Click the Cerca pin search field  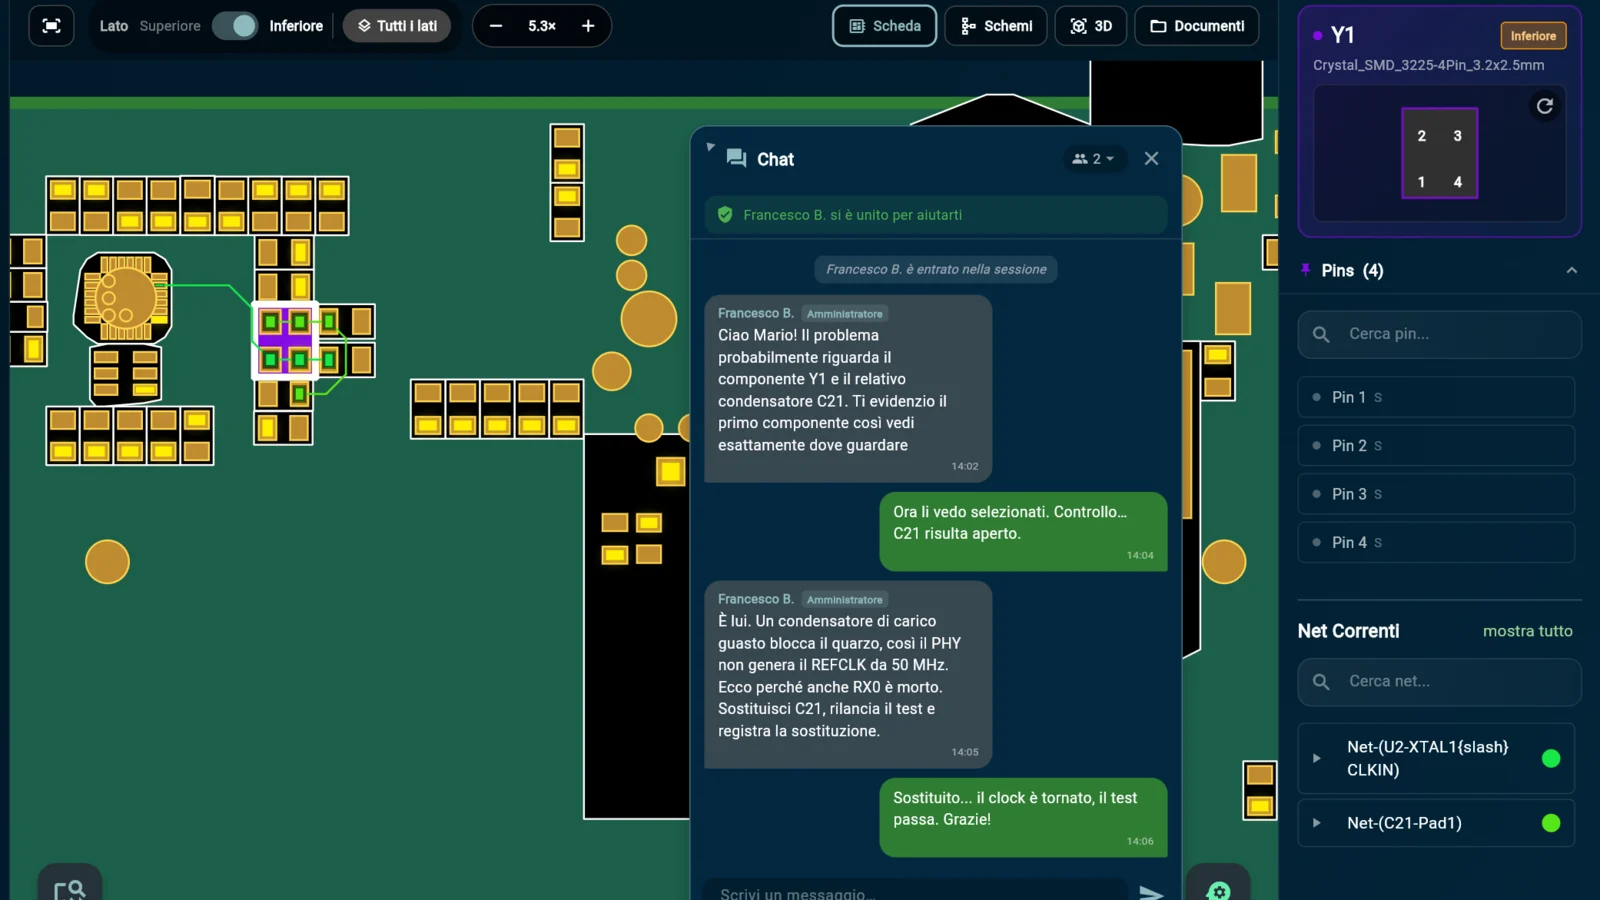[x=1439, y=334]
